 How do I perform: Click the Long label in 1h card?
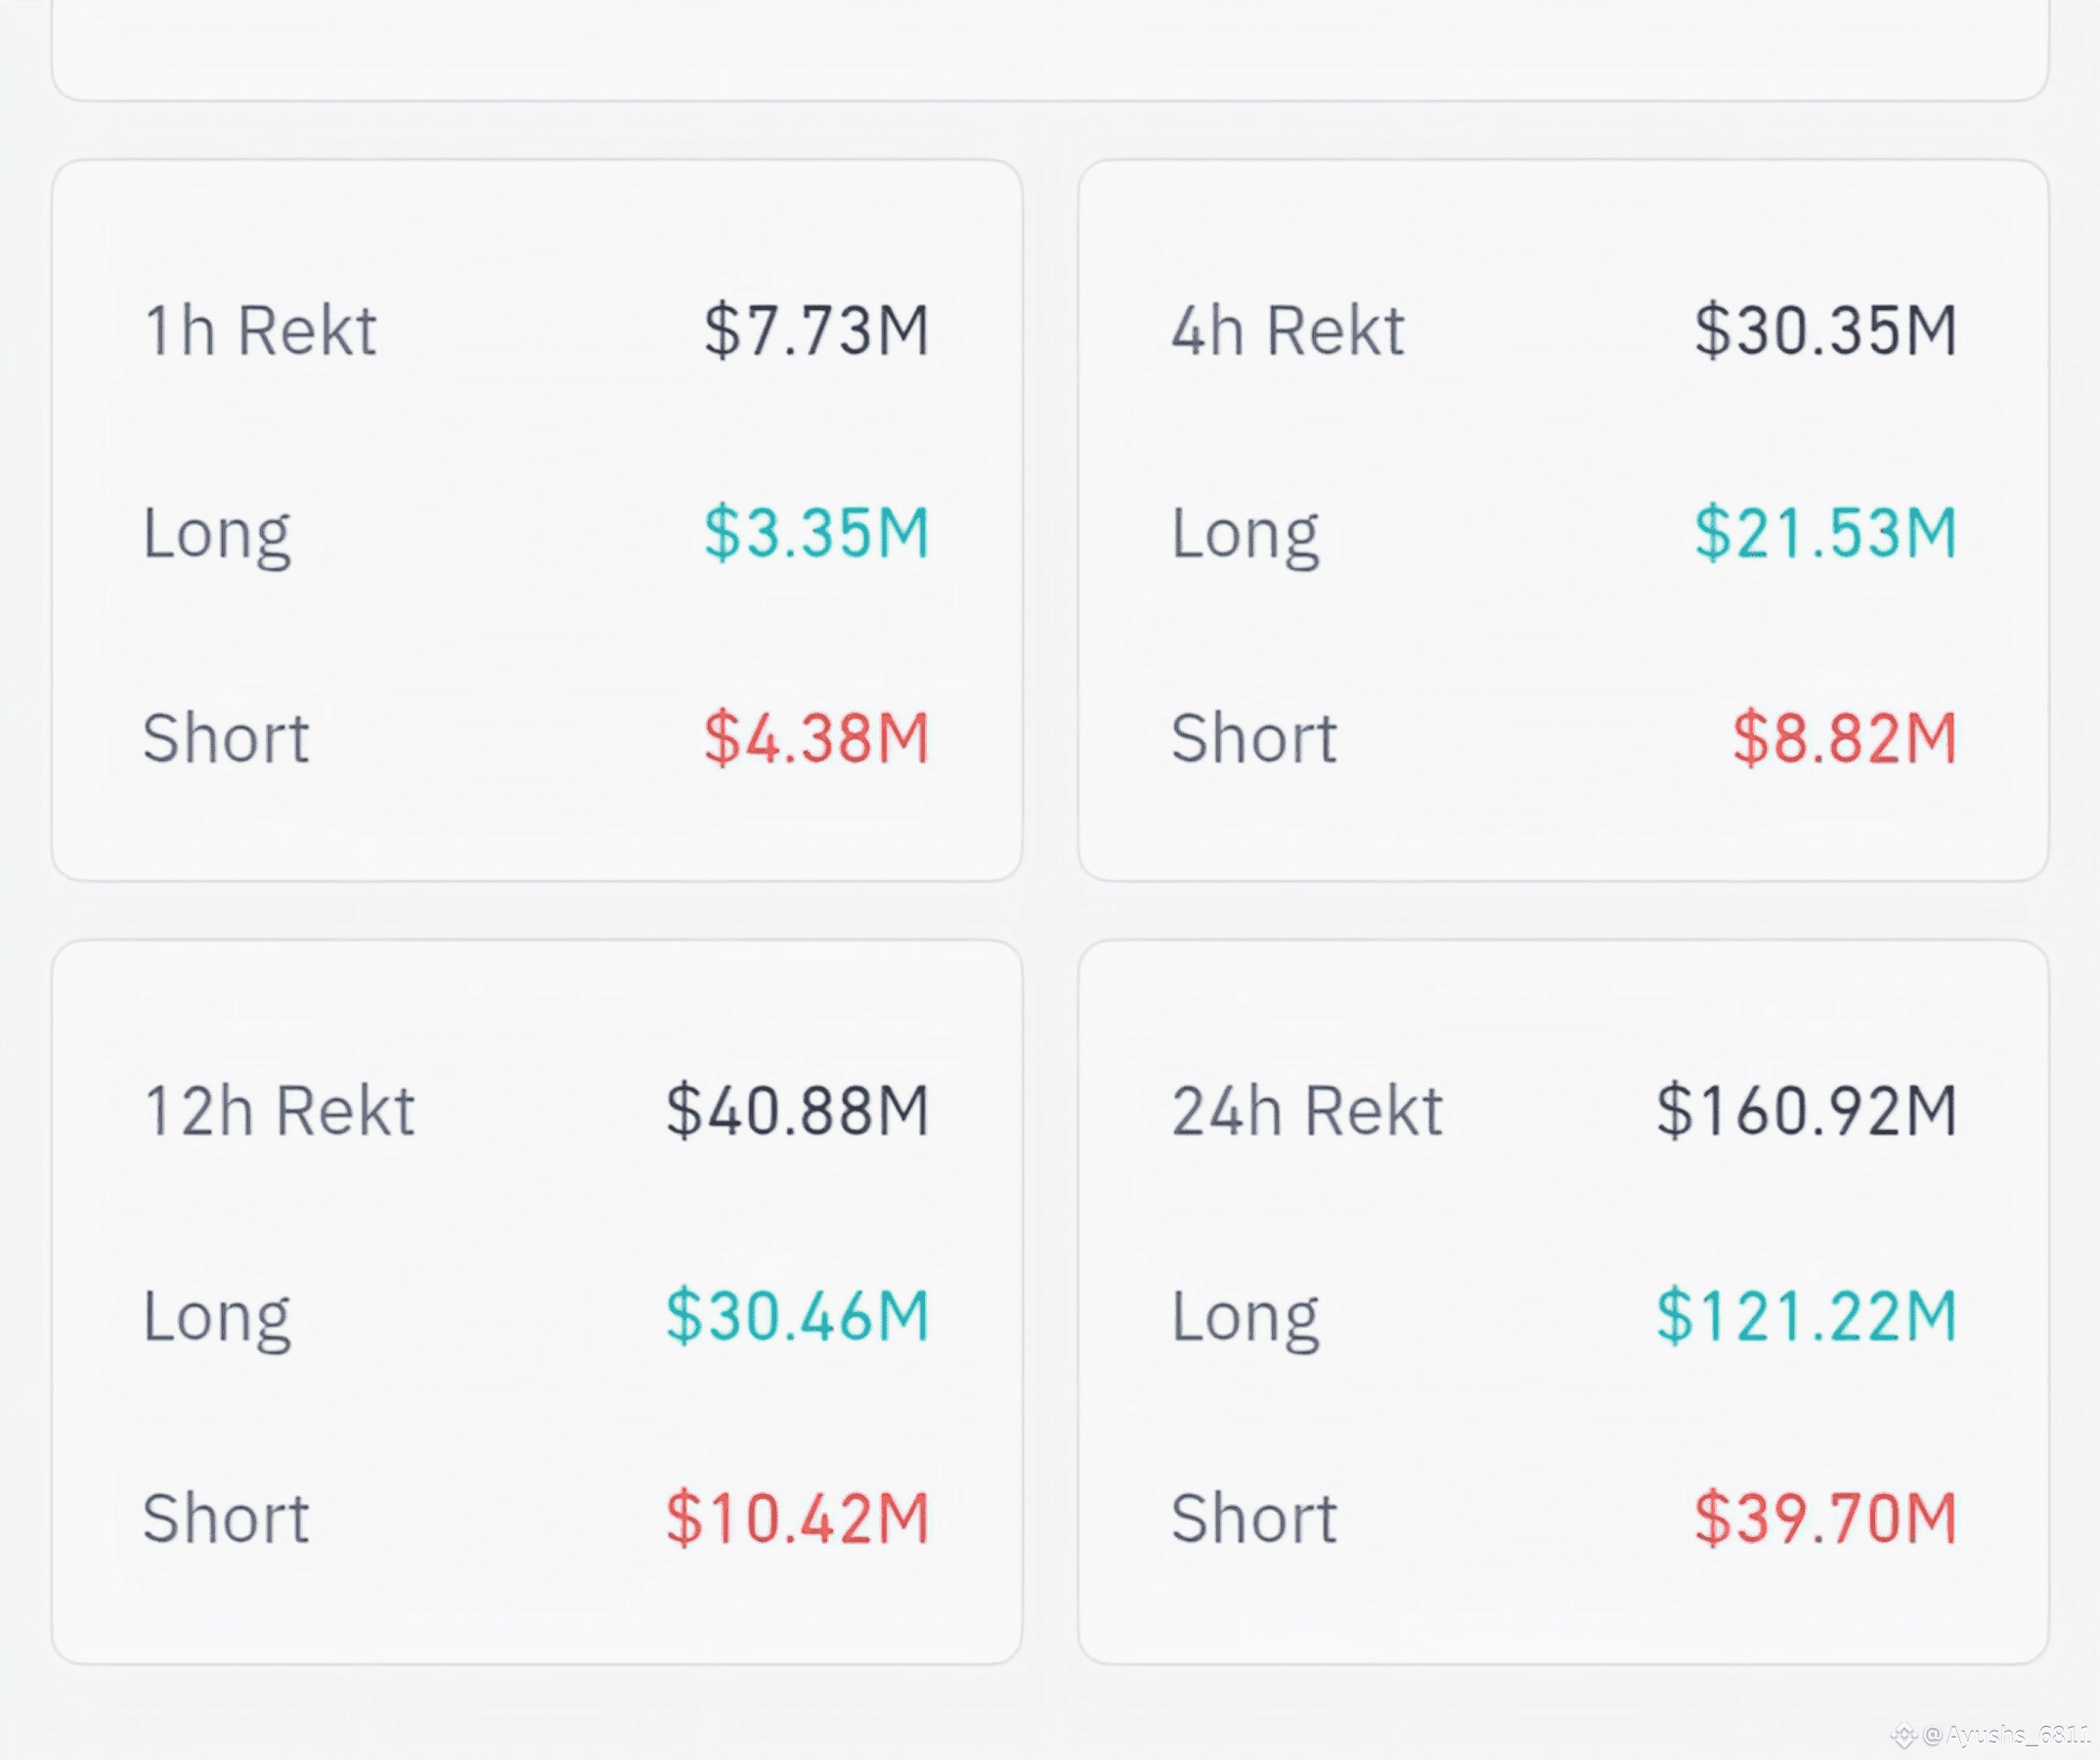coord(217,533)
